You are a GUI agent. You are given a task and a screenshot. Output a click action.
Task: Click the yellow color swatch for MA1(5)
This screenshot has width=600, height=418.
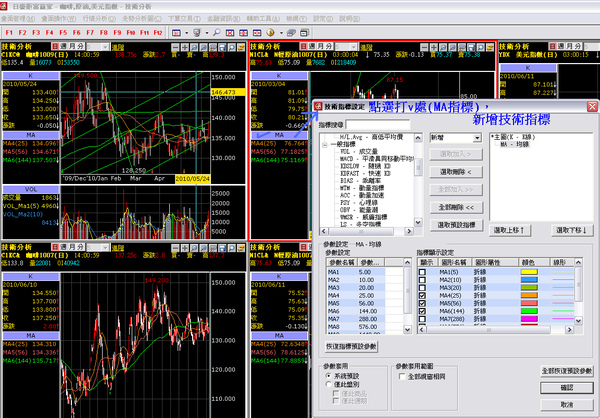coord(527,273)
